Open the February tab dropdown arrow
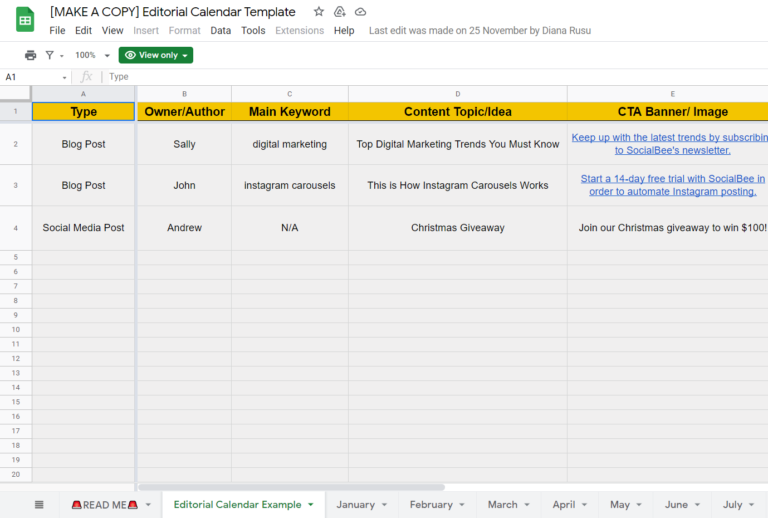 pos(462,505)
